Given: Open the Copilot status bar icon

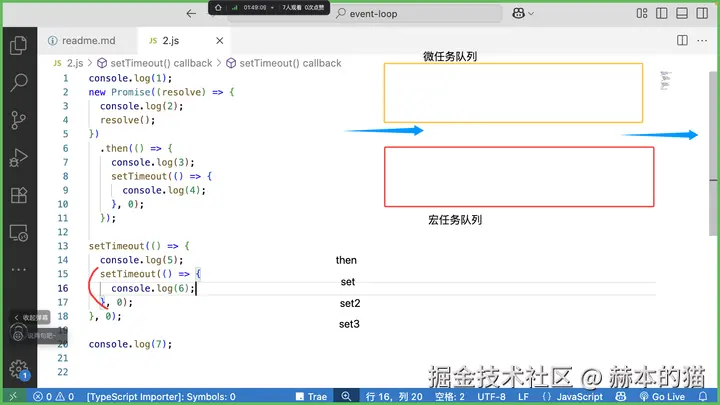Looking at the screenshot, I should (x=620, y=396).
